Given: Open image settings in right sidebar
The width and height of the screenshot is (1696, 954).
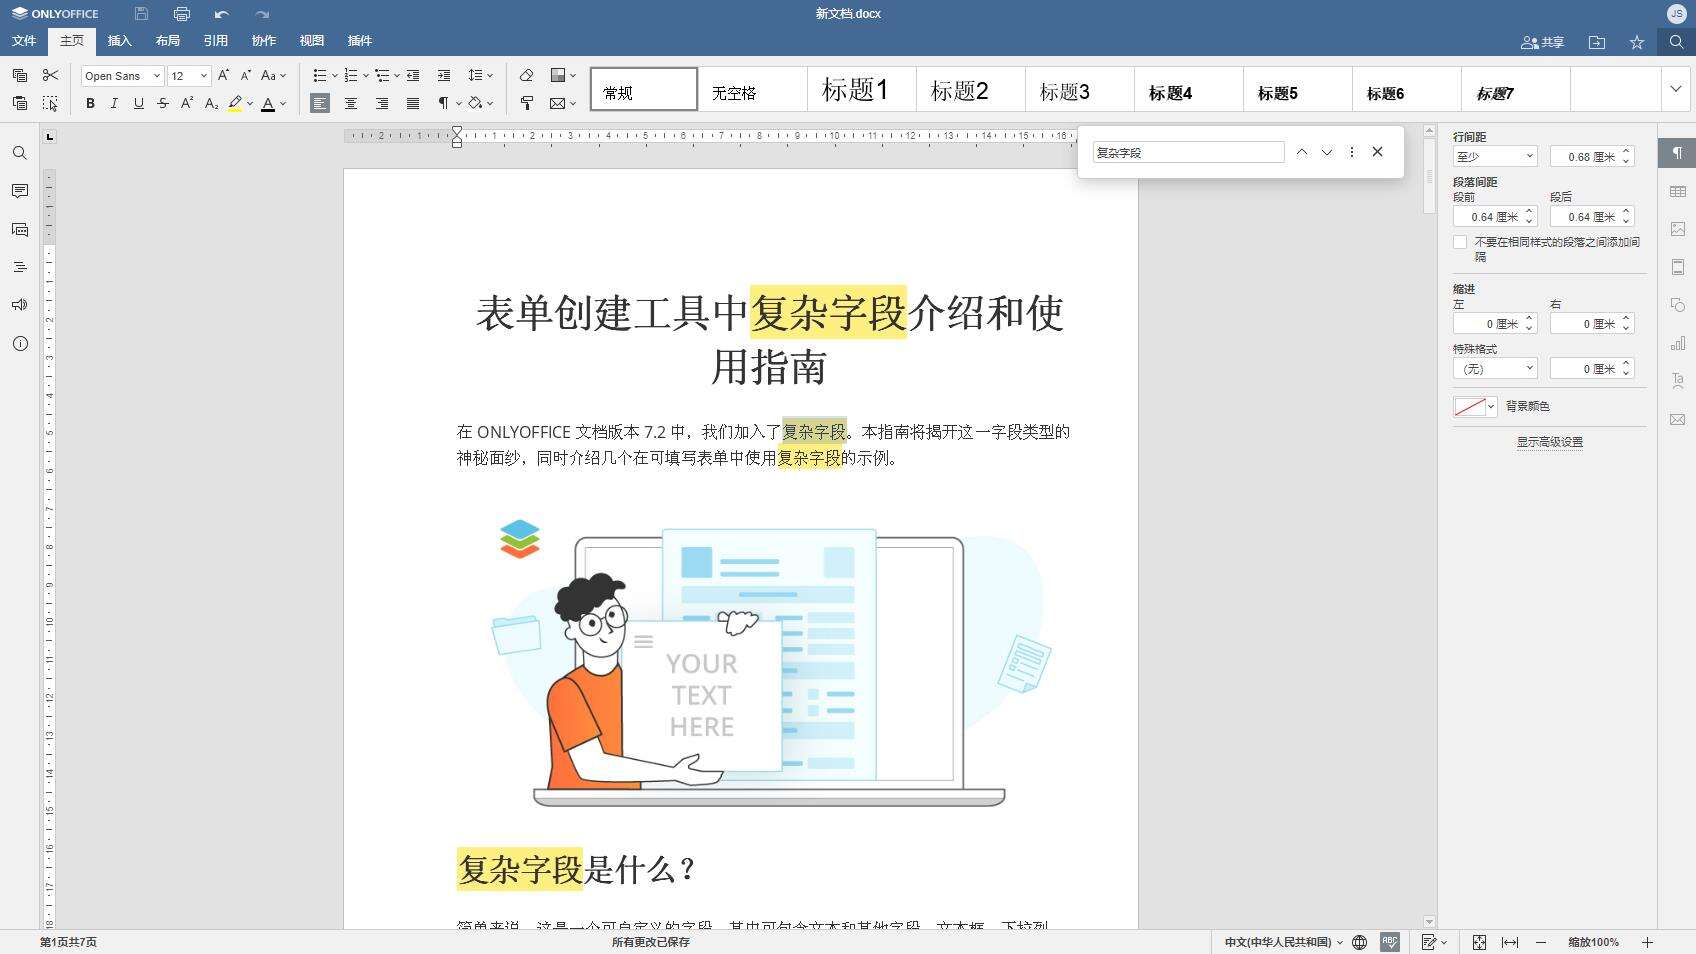Looking at the screenshot, I should click(1677, 229).
